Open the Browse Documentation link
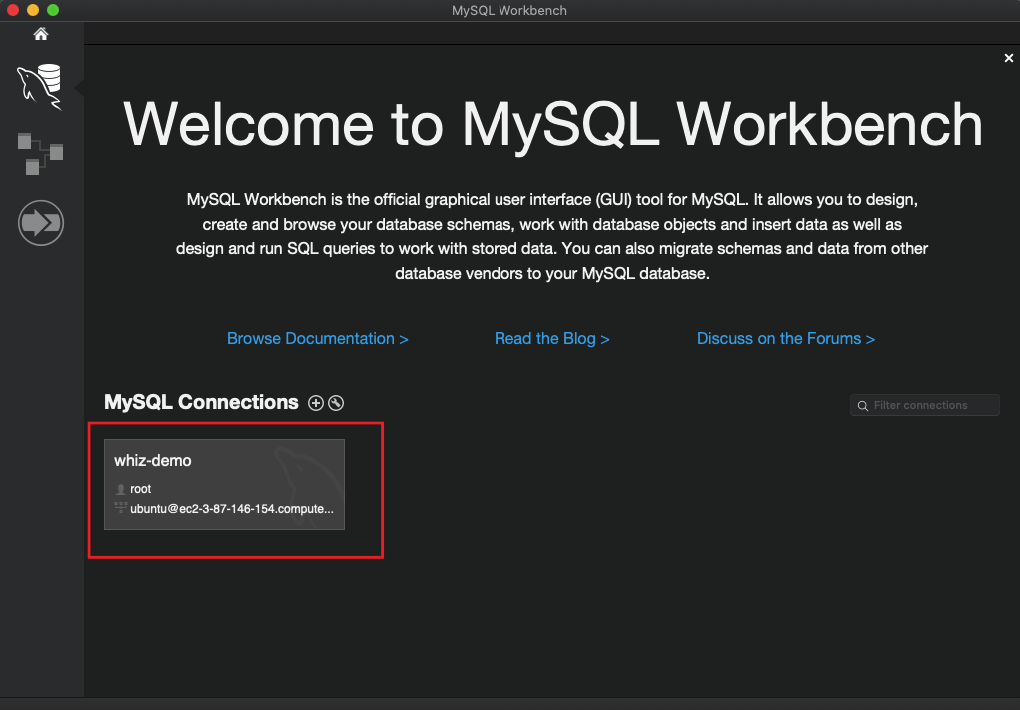Viewport: 1020px width, 710px height. click(317, 339)
